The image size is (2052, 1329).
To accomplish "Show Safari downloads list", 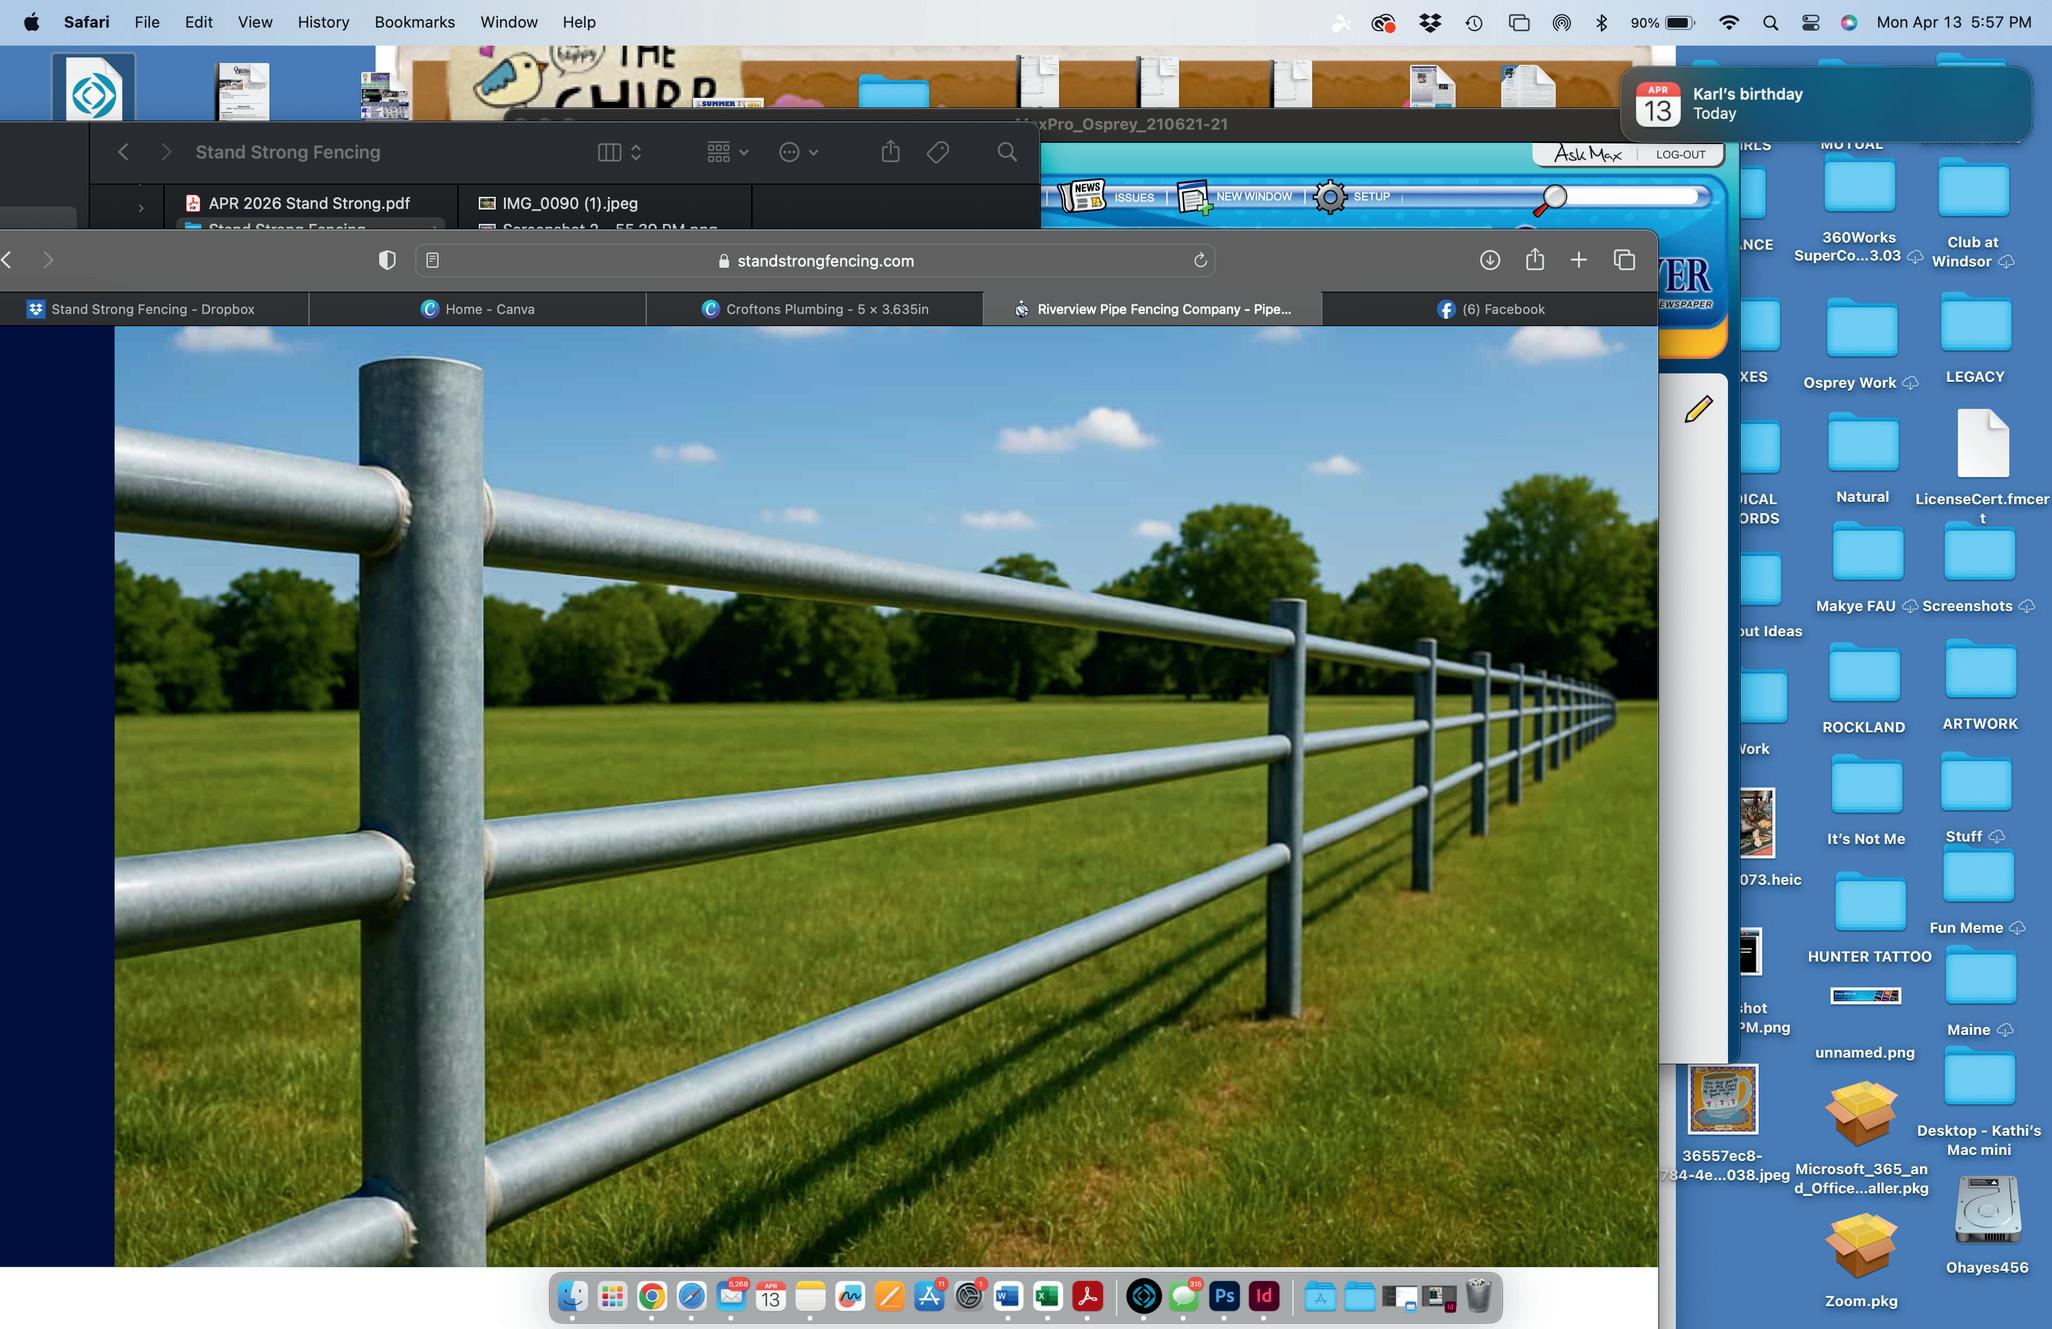I will (x=1489, y=260).
